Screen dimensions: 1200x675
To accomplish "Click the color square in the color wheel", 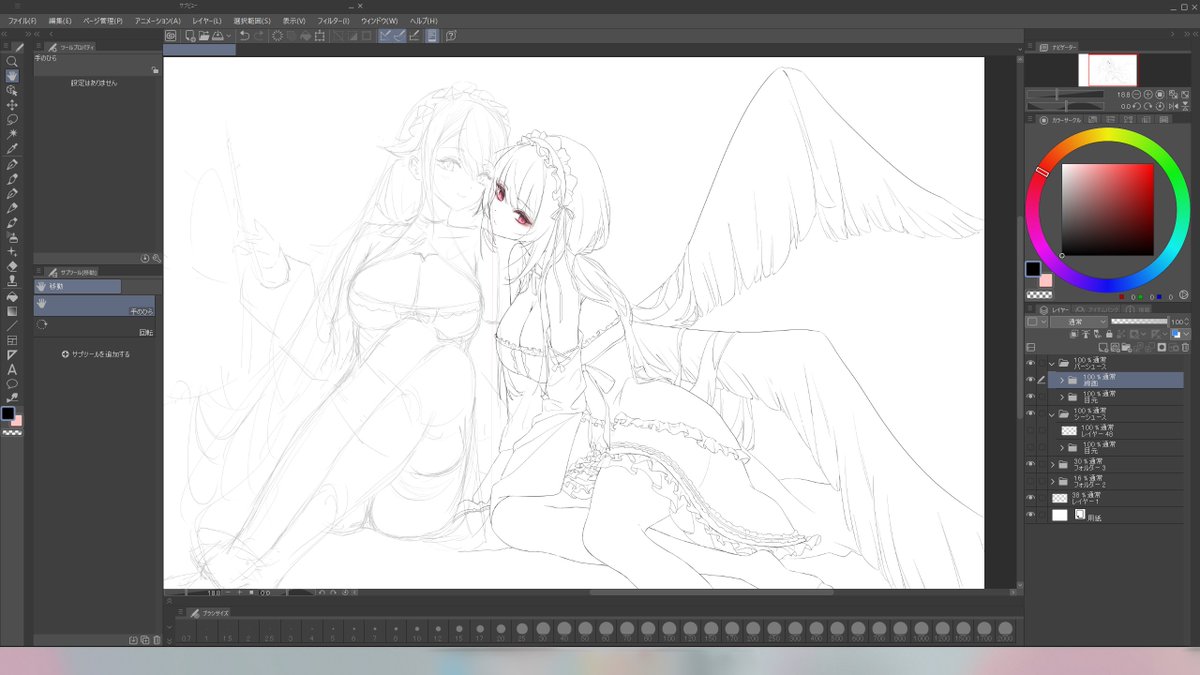I will (1107, 210).
